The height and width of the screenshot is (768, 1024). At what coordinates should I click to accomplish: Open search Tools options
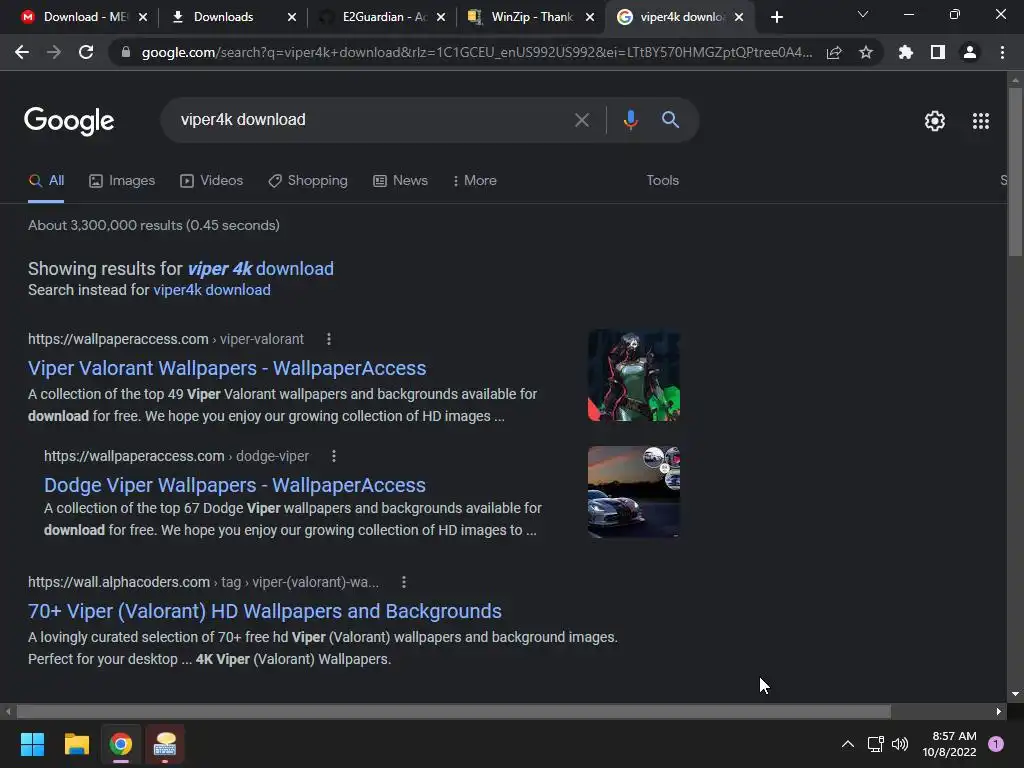pos(662,181)
